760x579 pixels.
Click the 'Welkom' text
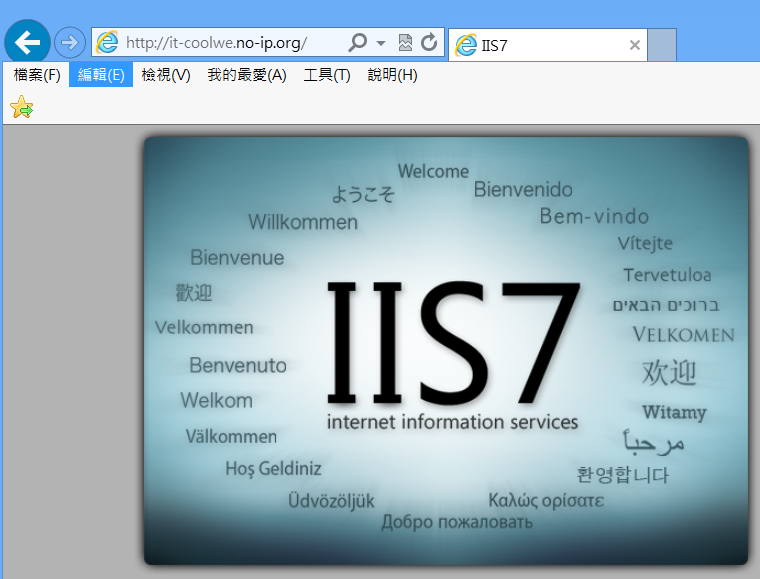coord(216,401)
